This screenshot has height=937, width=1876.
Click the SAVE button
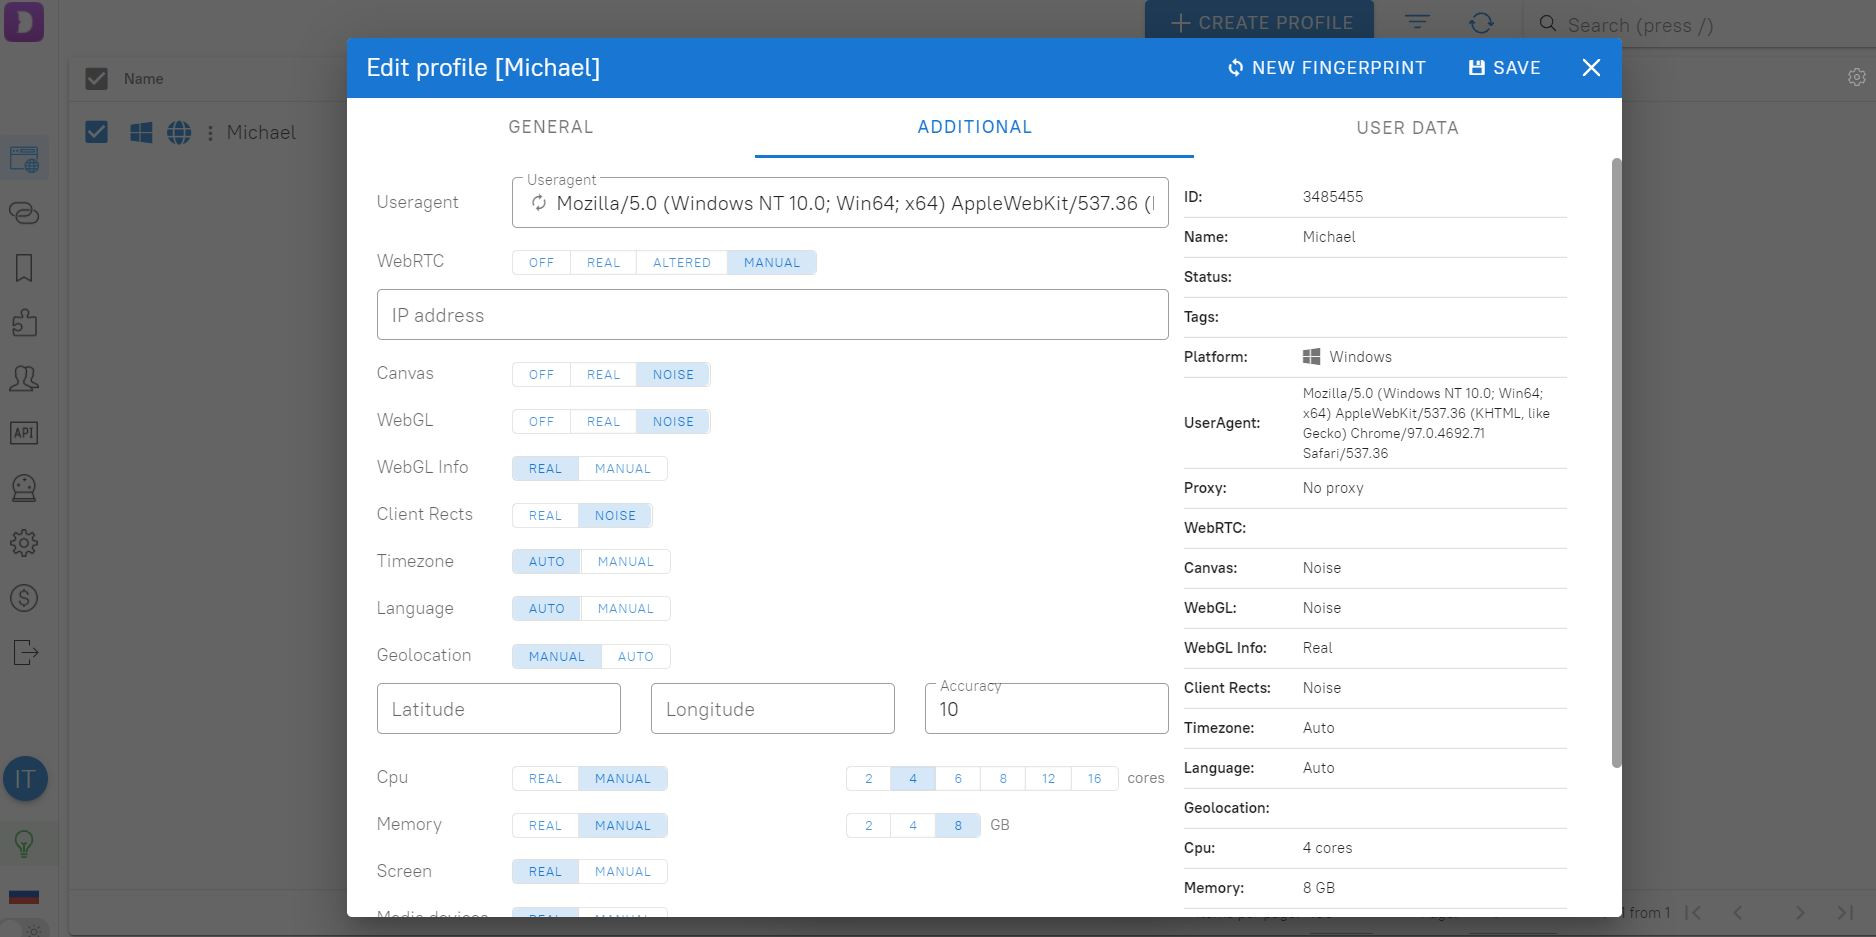click(1503, 68)
